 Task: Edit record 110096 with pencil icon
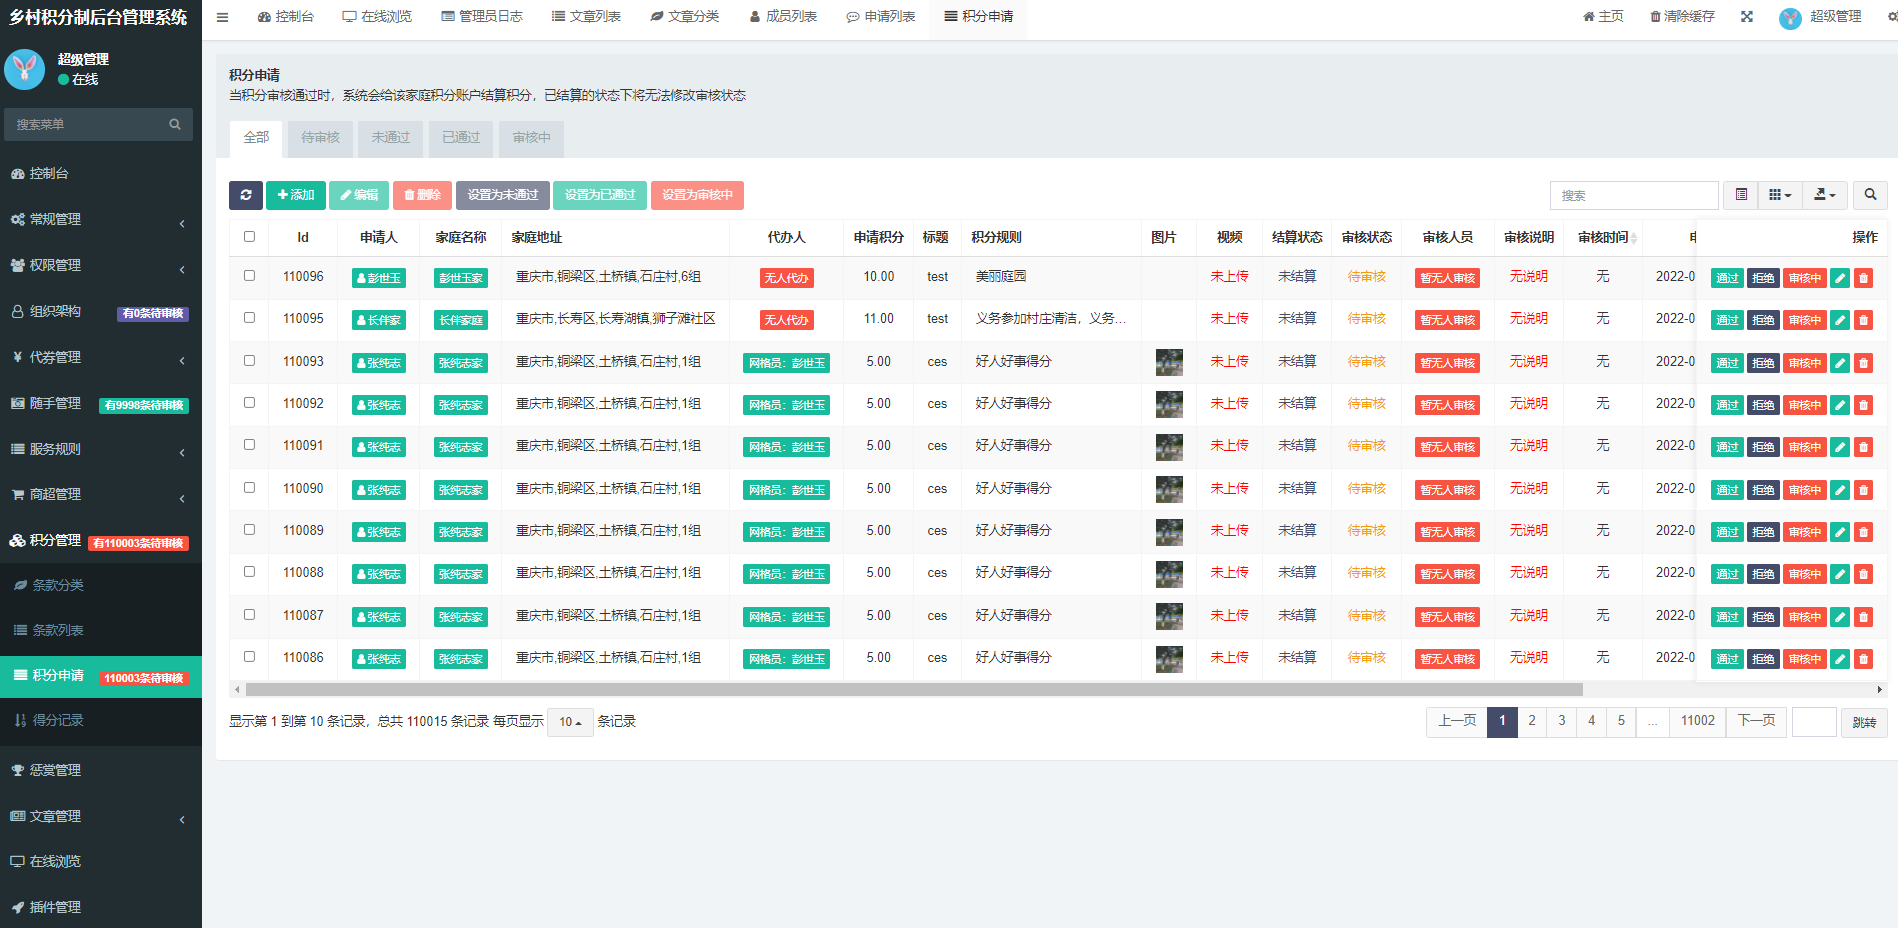1840,278
